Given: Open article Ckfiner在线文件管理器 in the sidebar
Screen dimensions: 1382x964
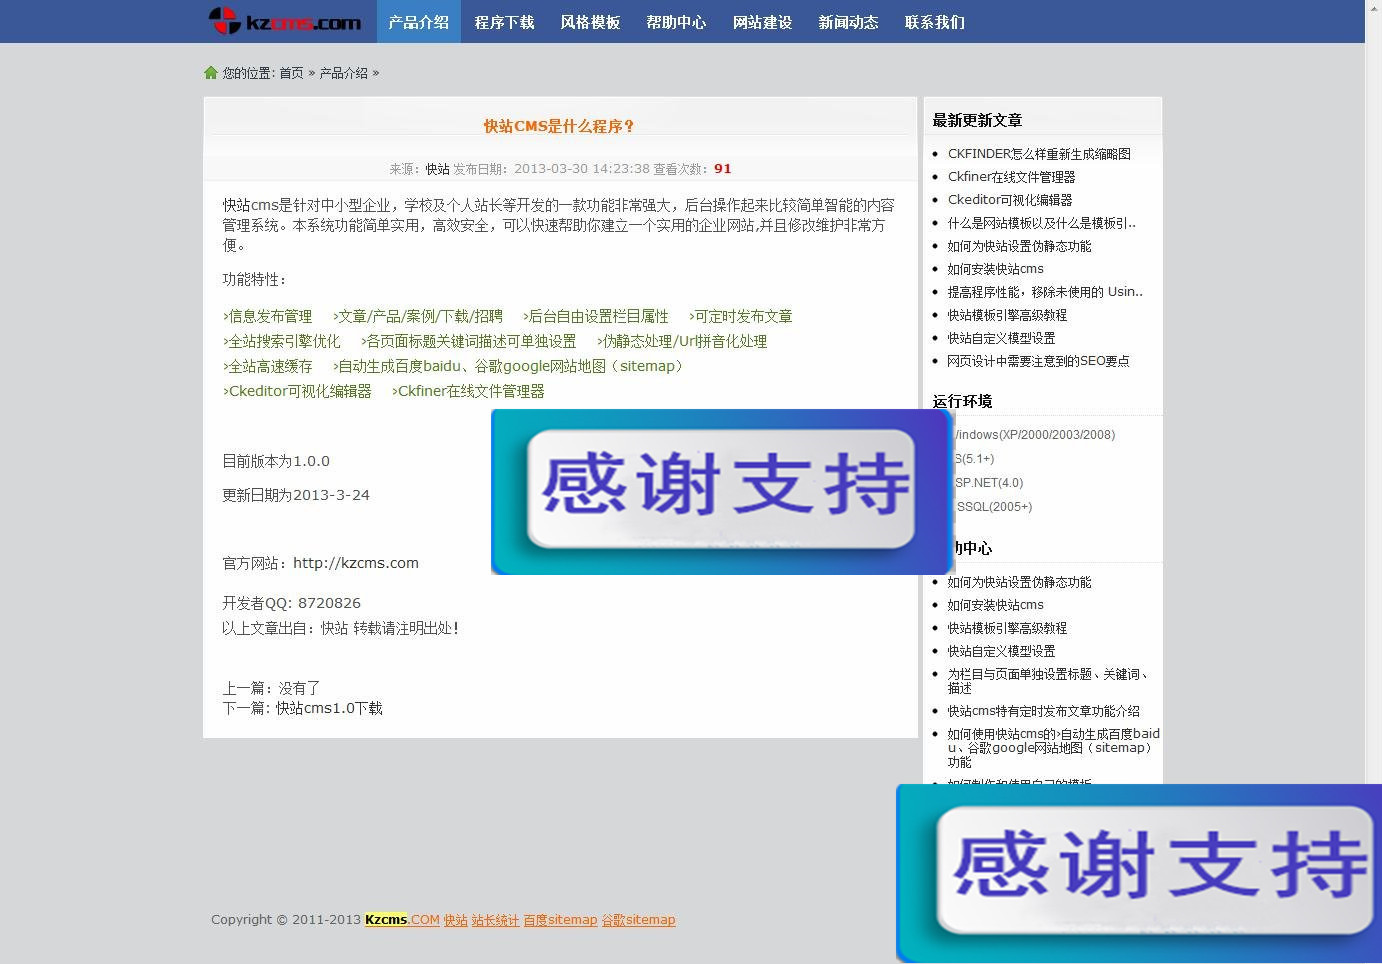Looking at the screenshot, I should pos(1011,177).
